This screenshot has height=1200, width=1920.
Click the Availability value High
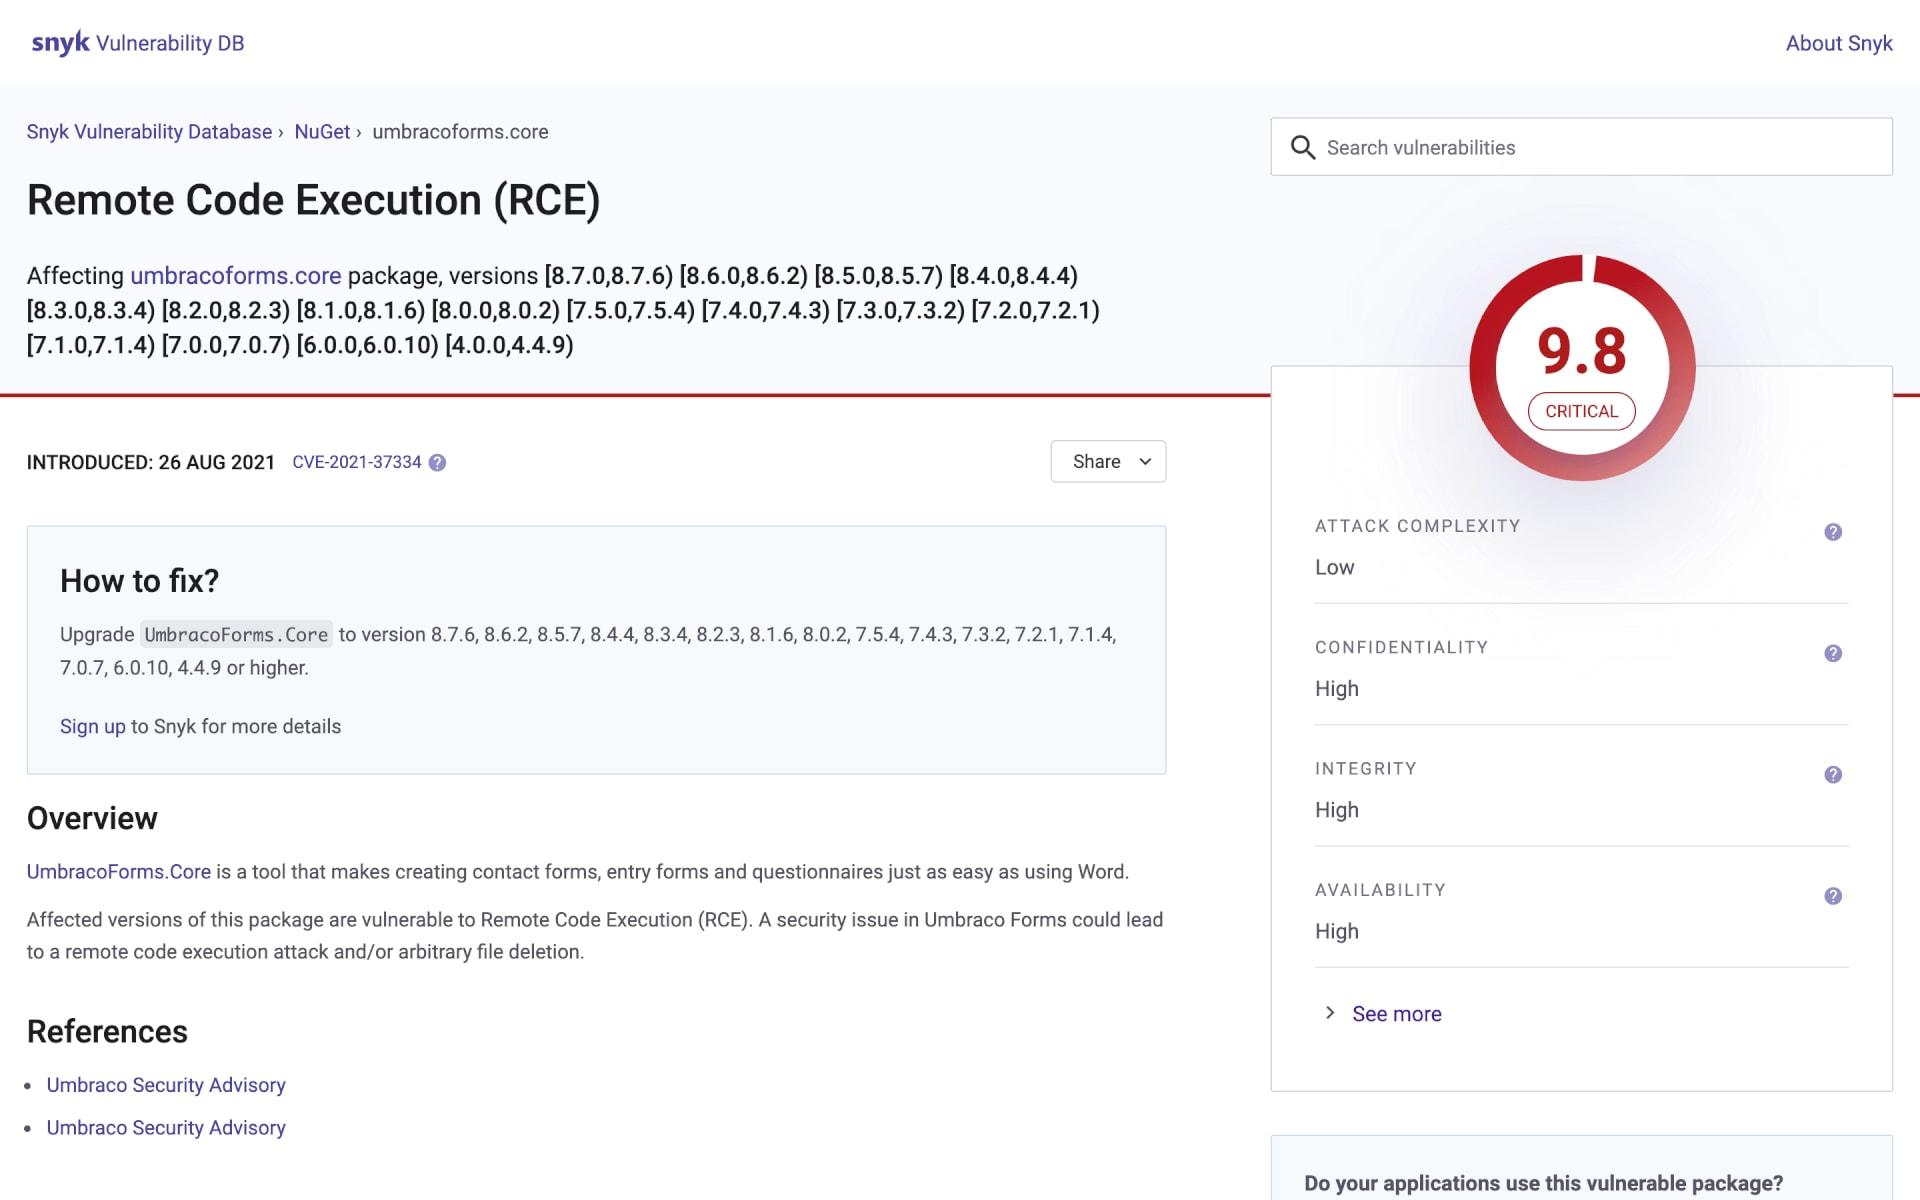click(x=1336, y=931)
